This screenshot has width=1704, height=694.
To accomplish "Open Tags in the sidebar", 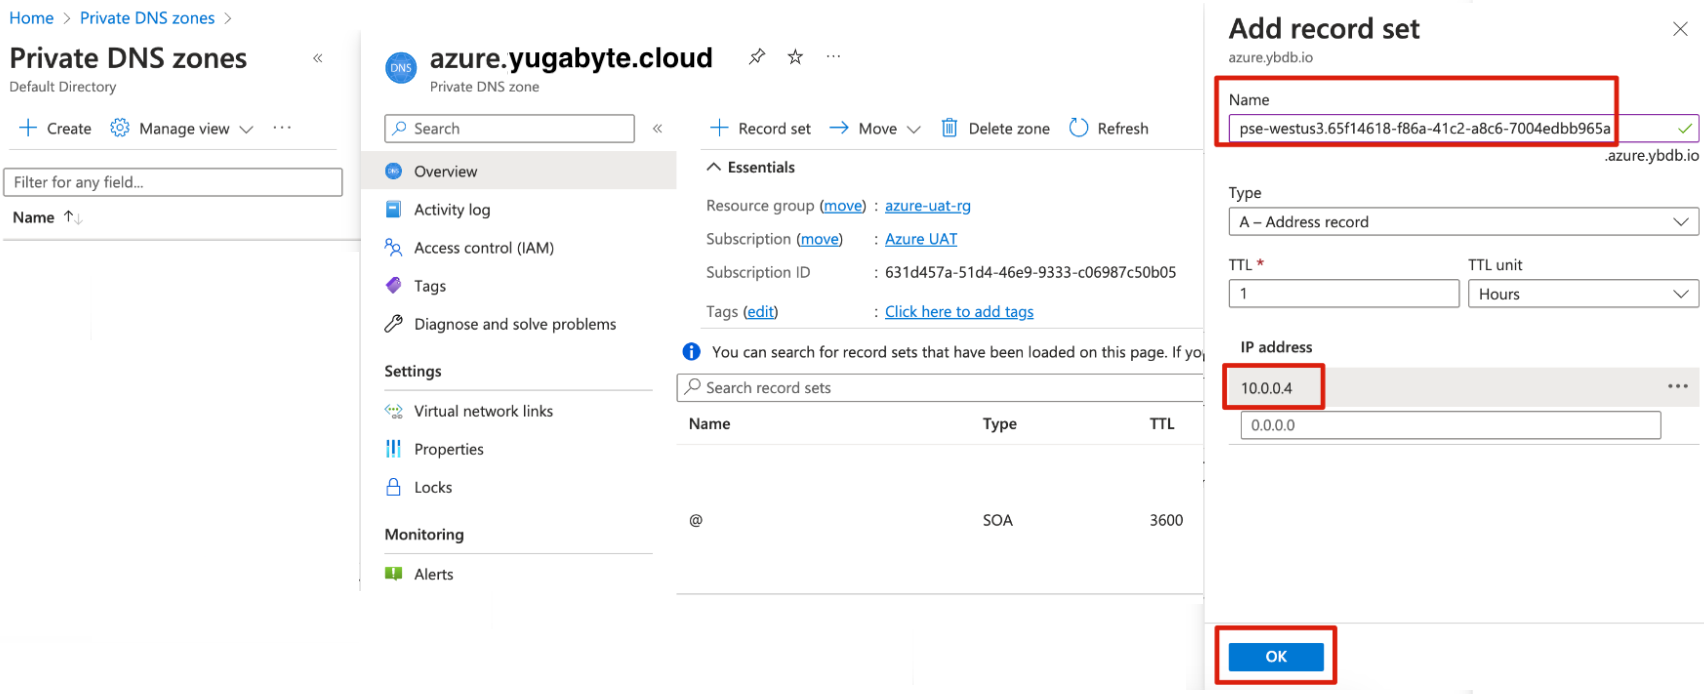I will [430, 286].
